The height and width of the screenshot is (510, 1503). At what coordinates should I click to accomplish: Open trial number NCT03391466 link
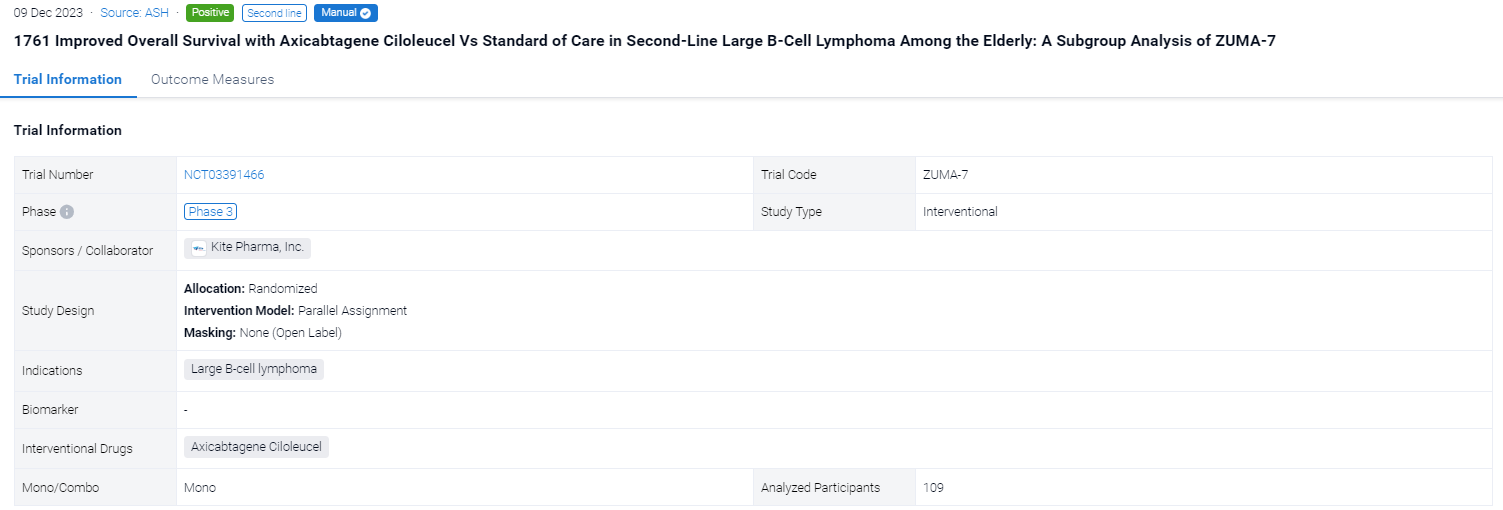coord(224,174)
